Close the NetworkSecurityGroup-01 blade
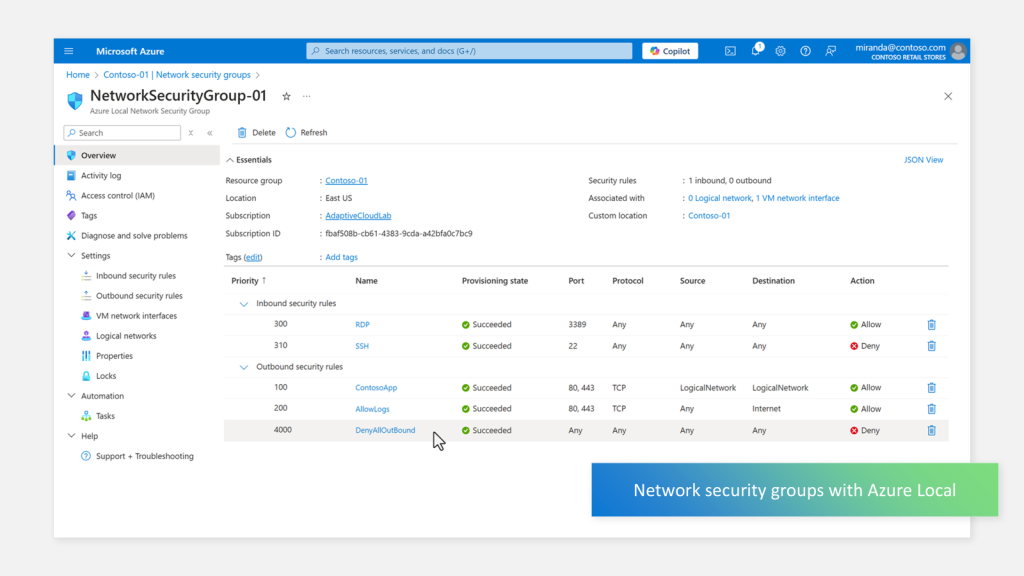 [948, 97]
